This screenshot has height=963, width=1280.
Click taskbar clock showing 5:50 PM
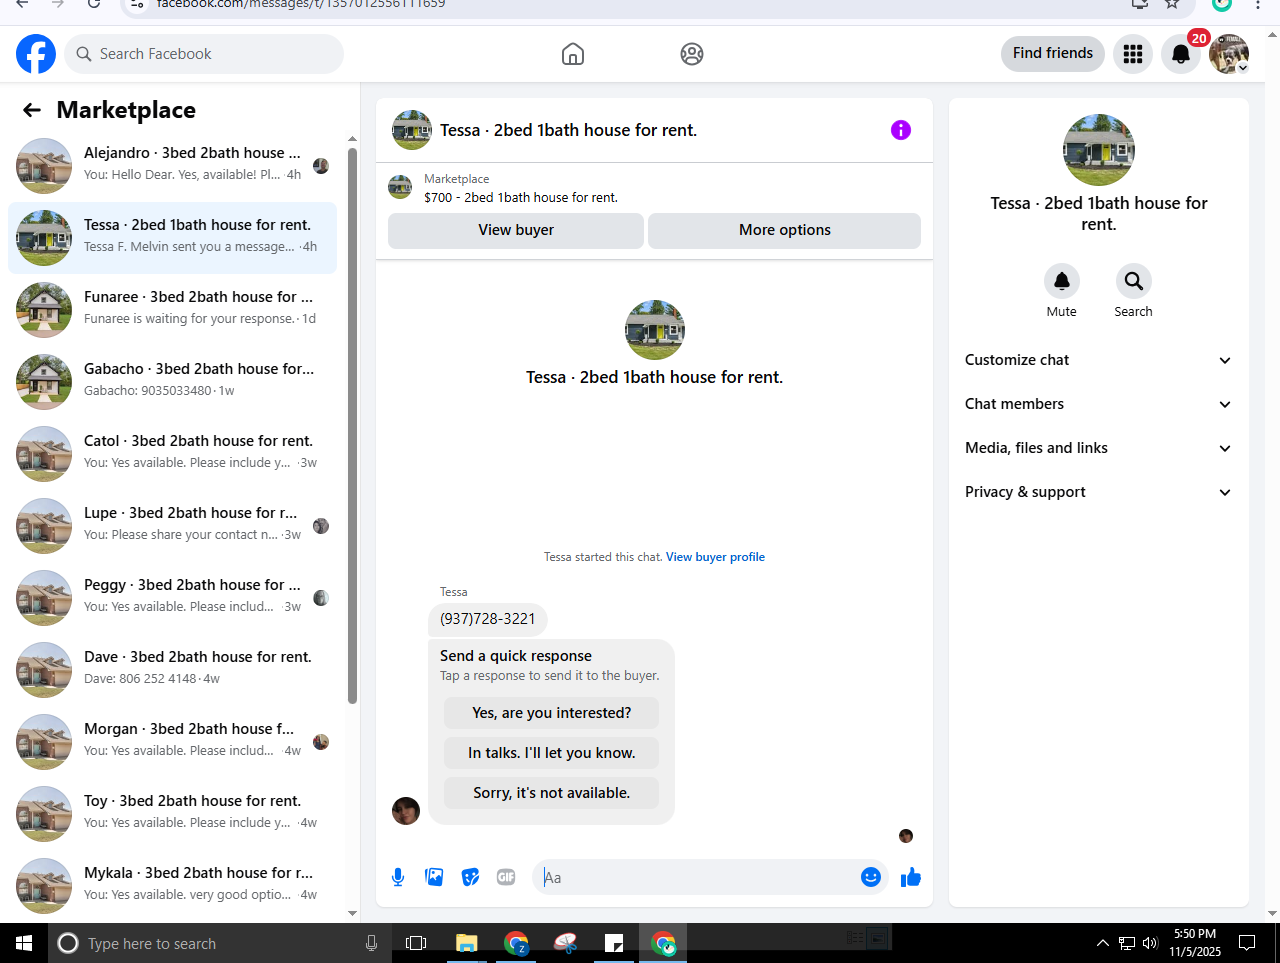(1195, 943)
